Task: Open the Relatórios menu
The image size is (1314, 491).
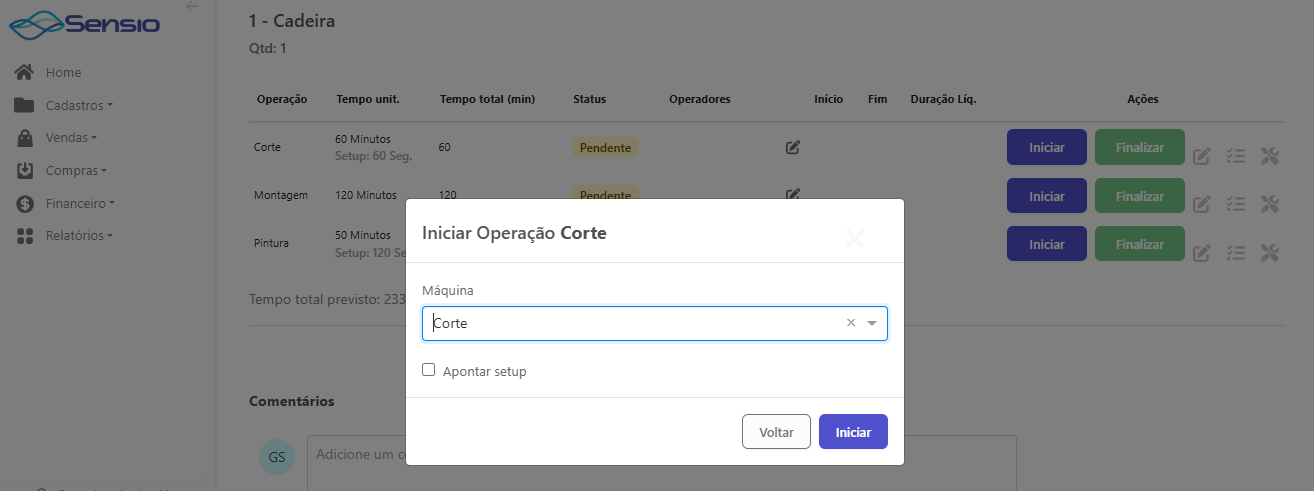Action: (x=79, y=236)
